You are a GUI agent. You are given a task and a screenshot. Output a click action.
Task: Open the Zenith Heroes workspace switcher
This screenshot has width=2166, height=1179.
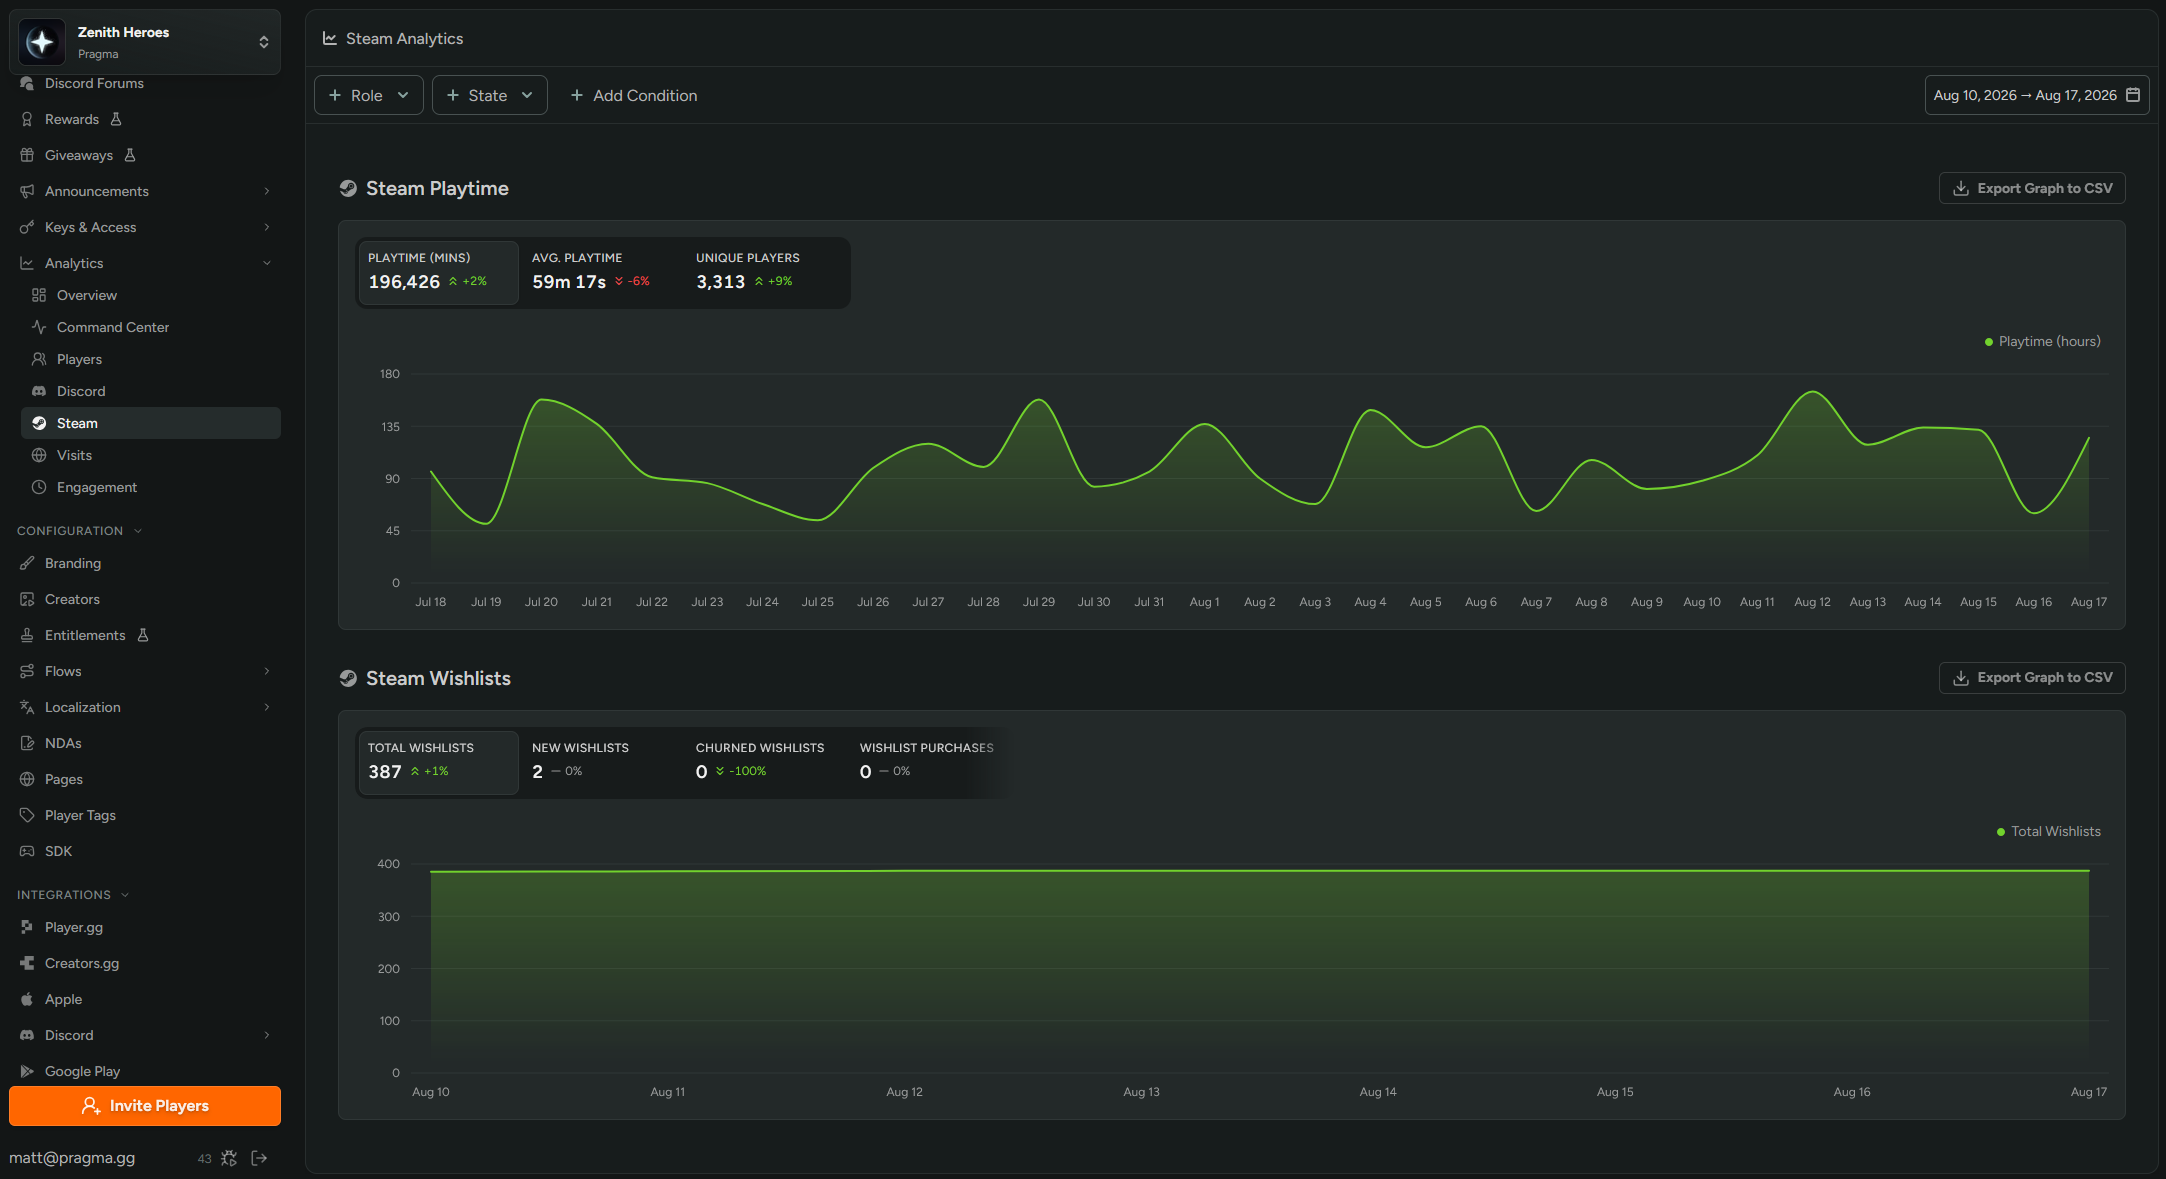[145, 42]
